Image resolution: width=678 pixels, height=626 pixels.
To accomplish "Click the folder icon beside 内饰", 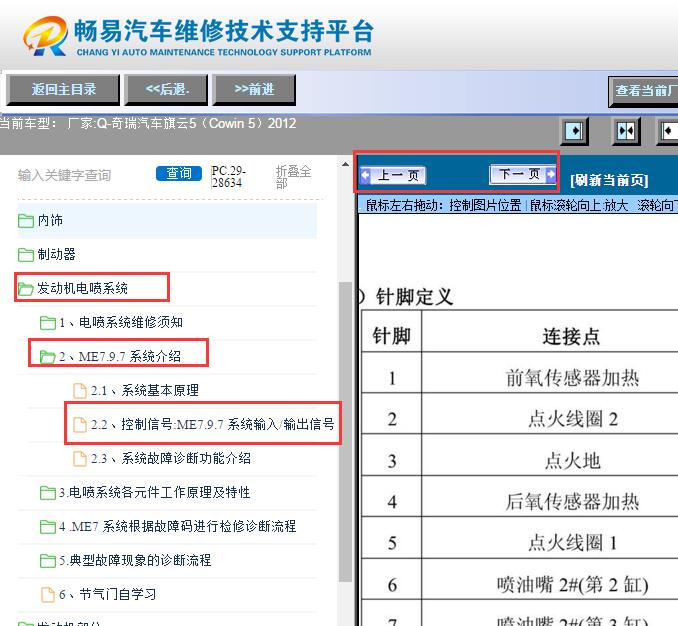I will pos(26,220).
